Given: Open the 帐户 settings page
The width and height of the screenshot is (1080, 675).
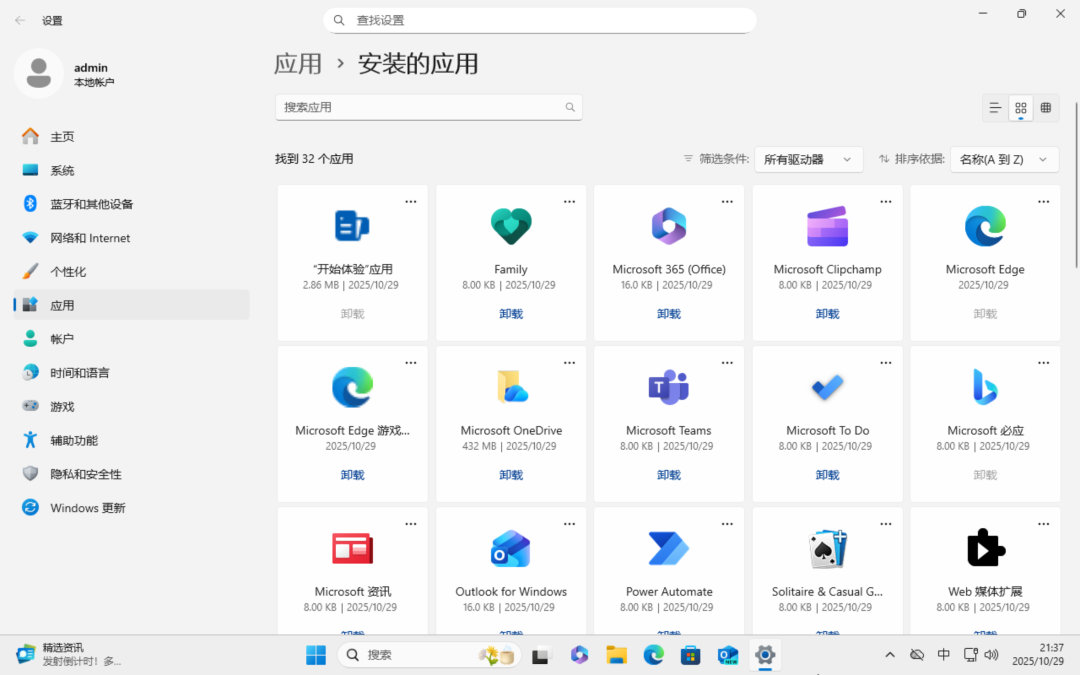Looking at the screenshot, I should pos(132,339).
